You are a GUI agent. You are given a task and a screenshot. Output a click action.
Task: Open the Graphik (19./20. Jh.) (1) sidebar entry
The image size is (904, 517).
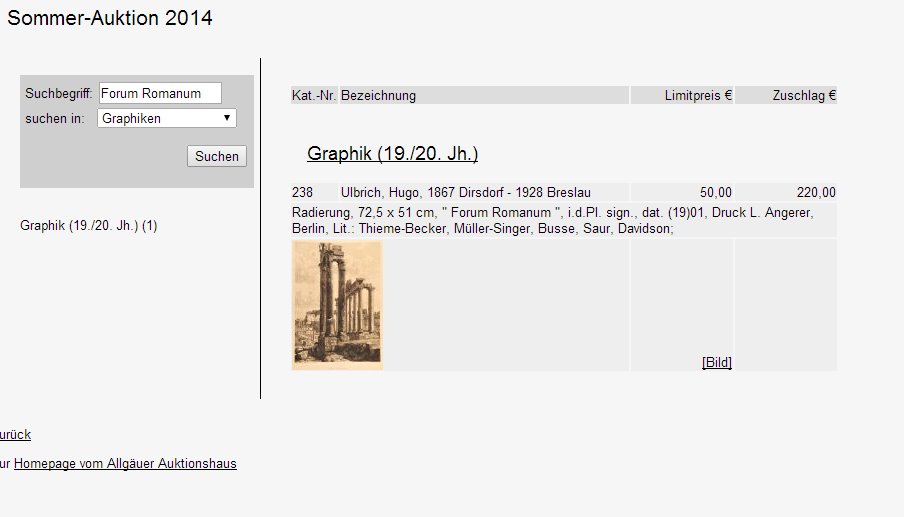coord(89,225)
